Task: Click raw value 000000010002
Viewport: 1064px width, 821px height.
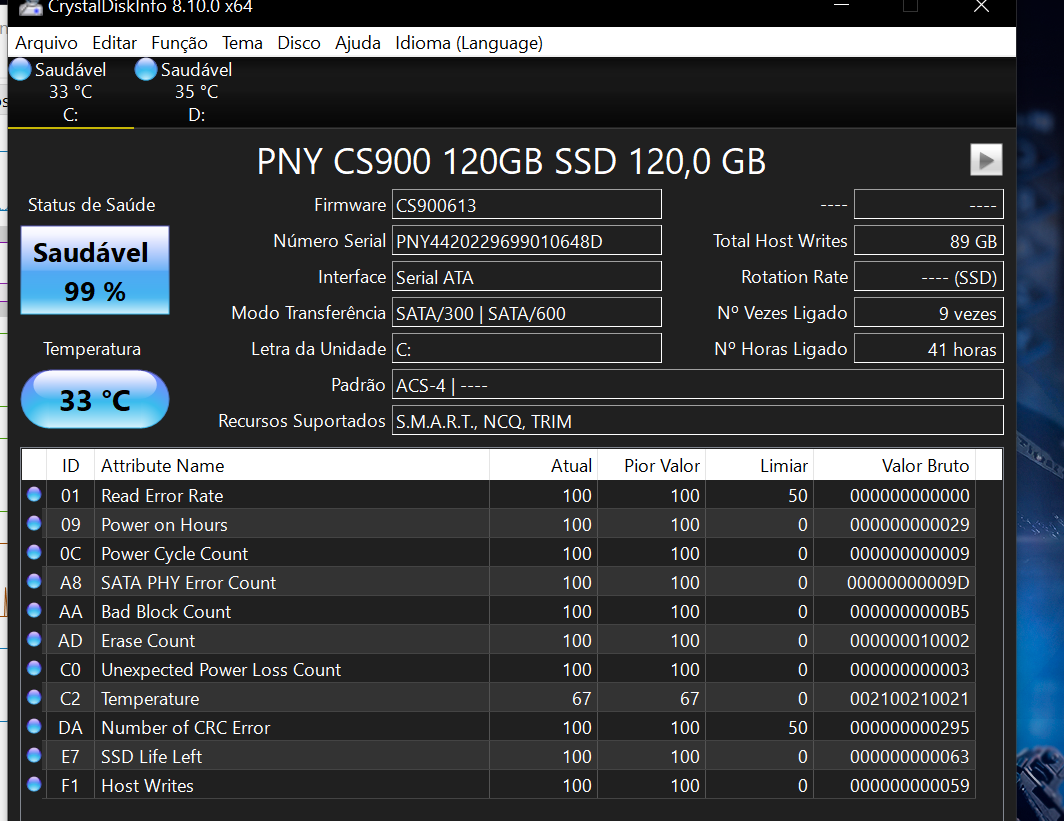Action: point(909,641)
